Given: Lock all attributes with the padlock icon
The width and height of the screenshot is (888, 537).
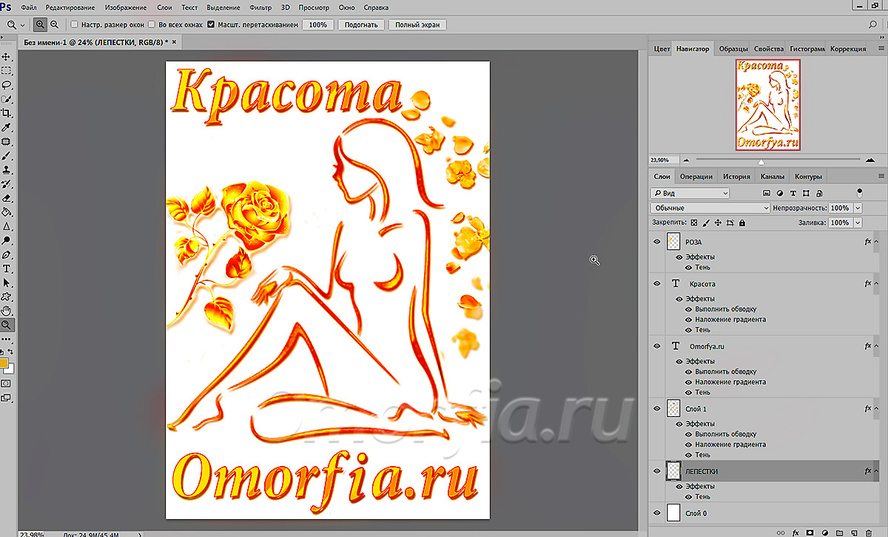Looking at the screenshot, I should pyautogui.click(x=742, y=223).
